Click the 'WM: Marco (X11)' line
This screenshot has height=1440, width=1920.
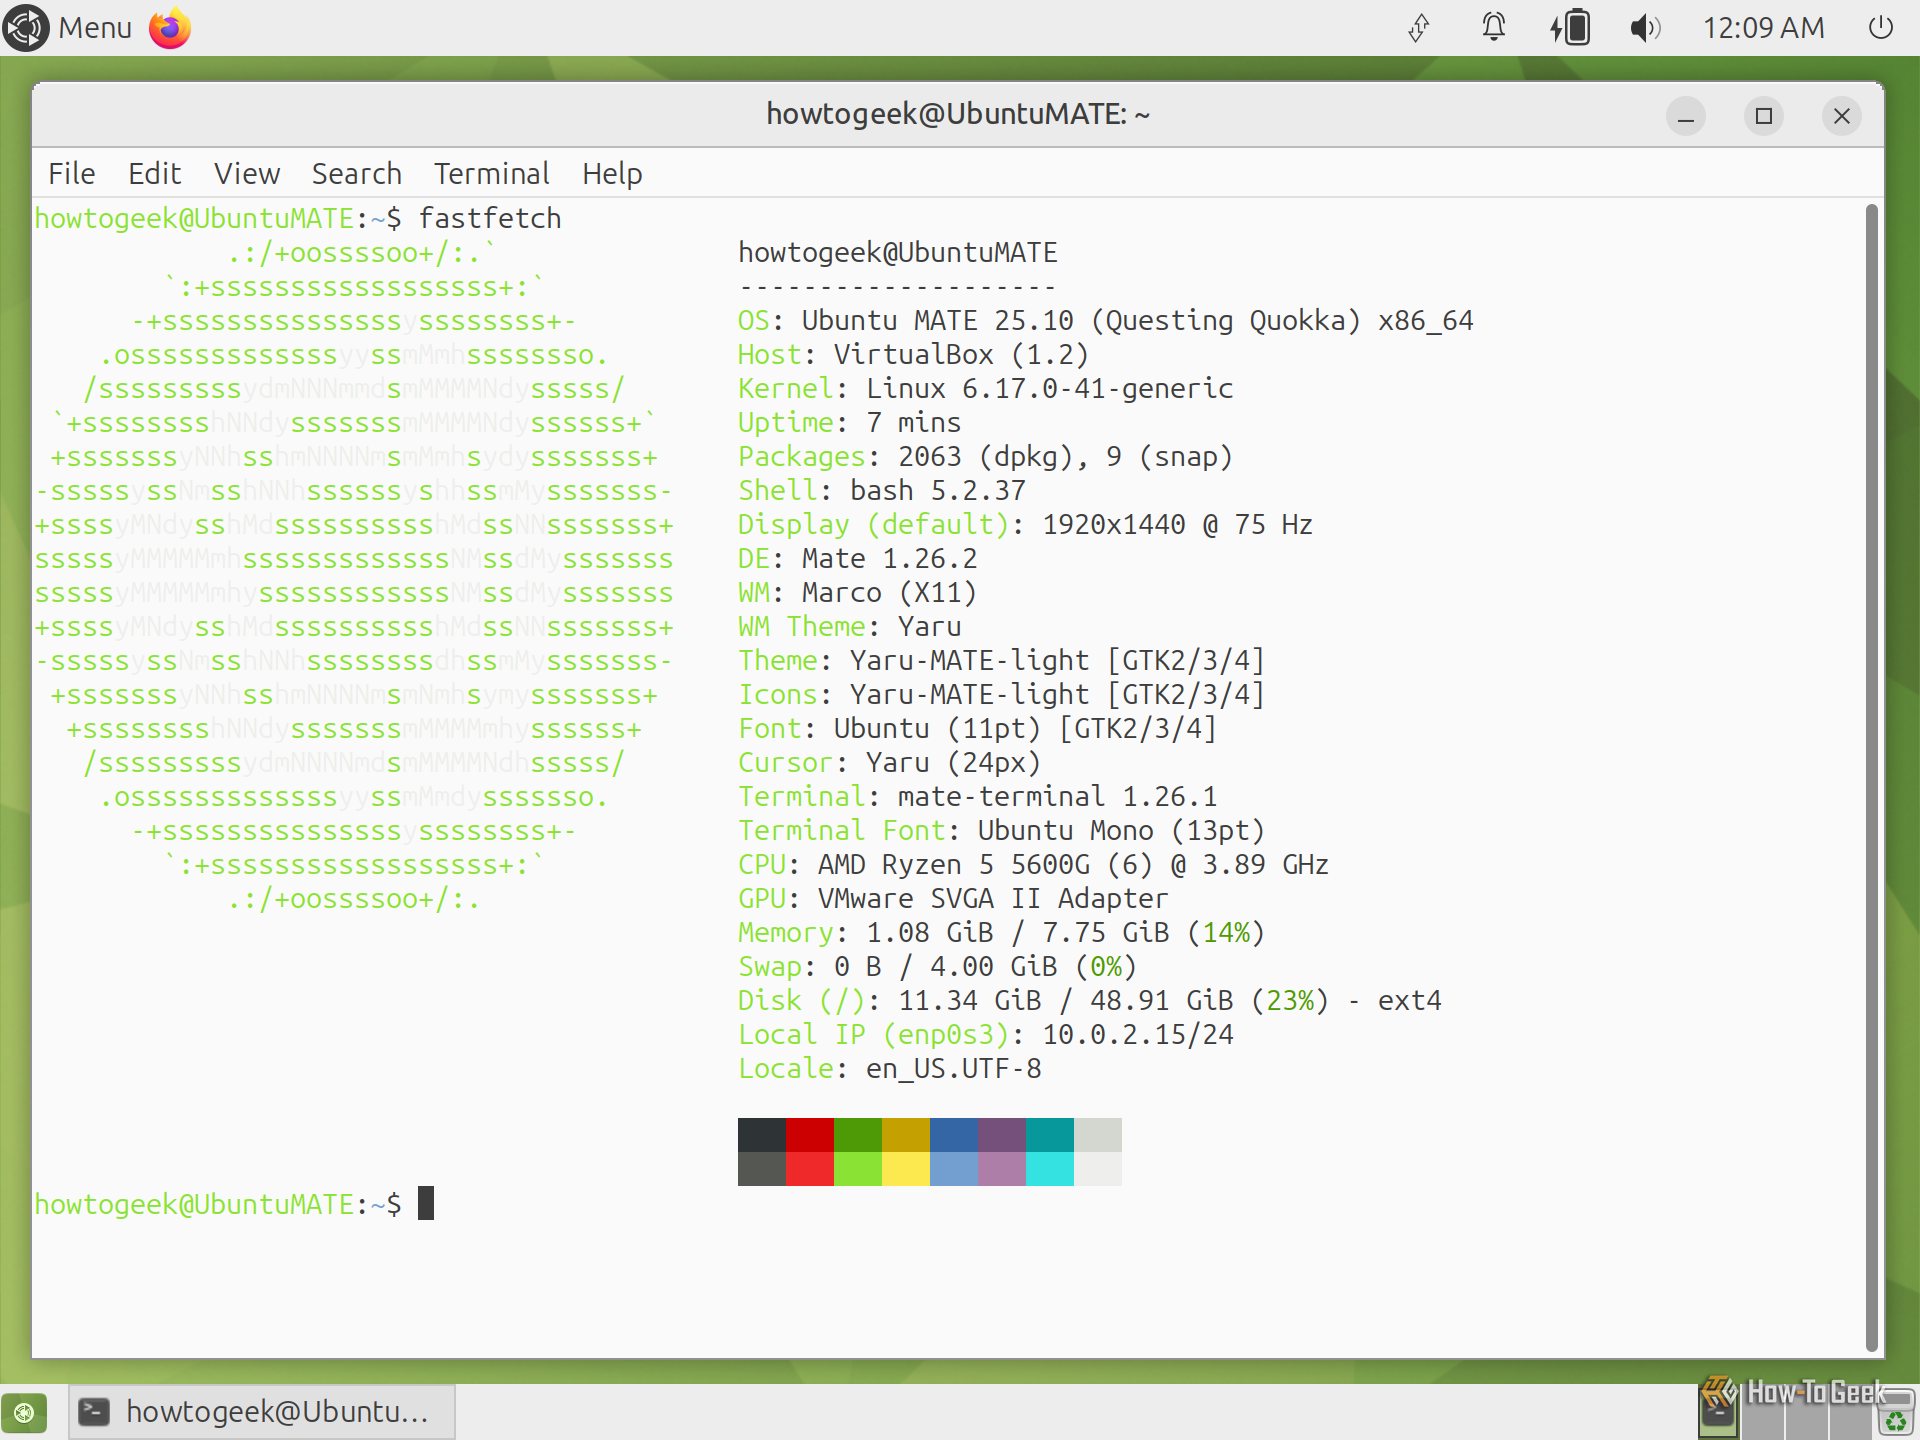tap(858, 592)
